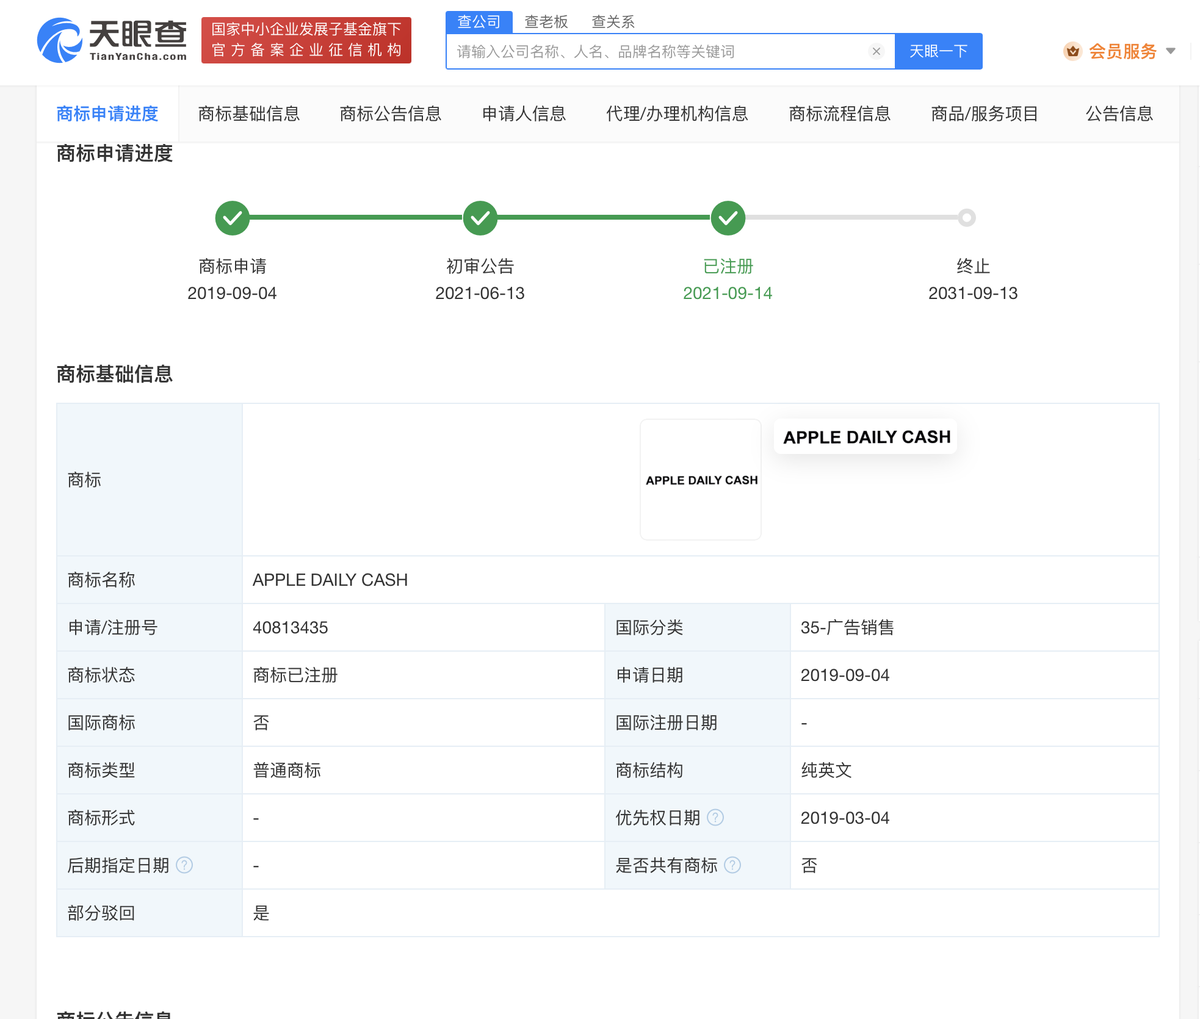Viewport: 1200px width, 1019px height.
Task: Open the 申请人信息 navigation tab
Action: tap(523, 114)
